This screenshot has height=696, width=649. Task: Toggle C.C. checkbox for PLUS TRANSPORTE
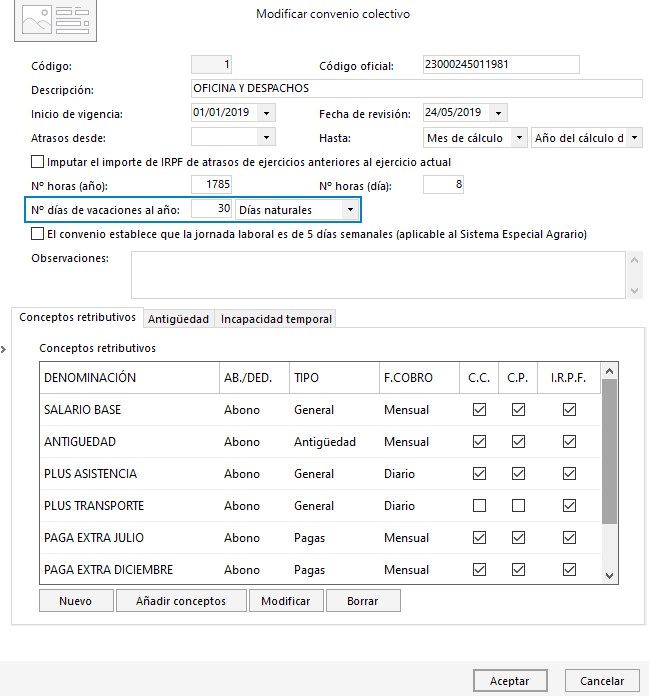tap(479, 506)
